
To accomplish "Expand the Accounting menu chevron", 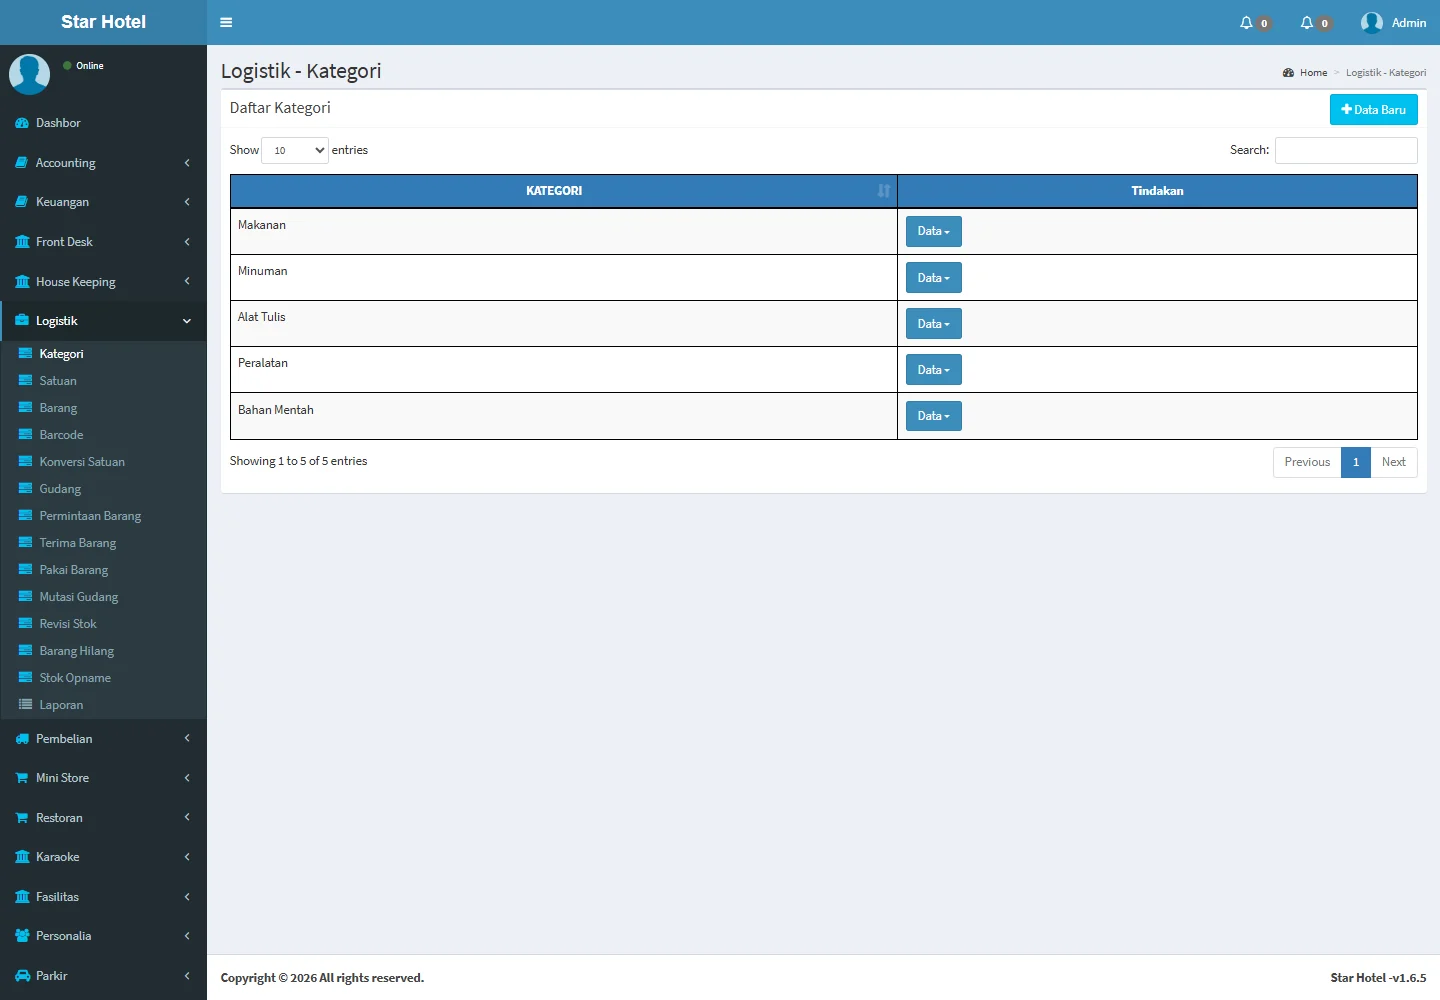I will coord(187,163).
